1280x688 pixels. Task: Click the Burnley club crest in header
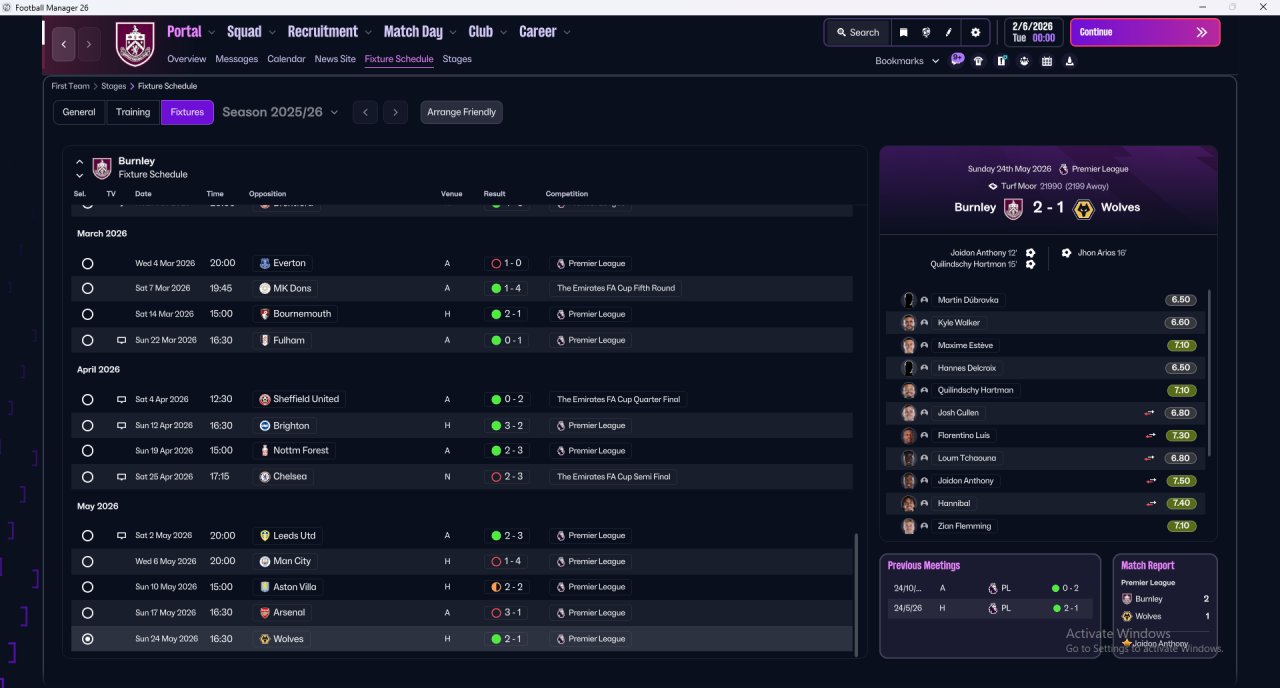coord(135,44)
